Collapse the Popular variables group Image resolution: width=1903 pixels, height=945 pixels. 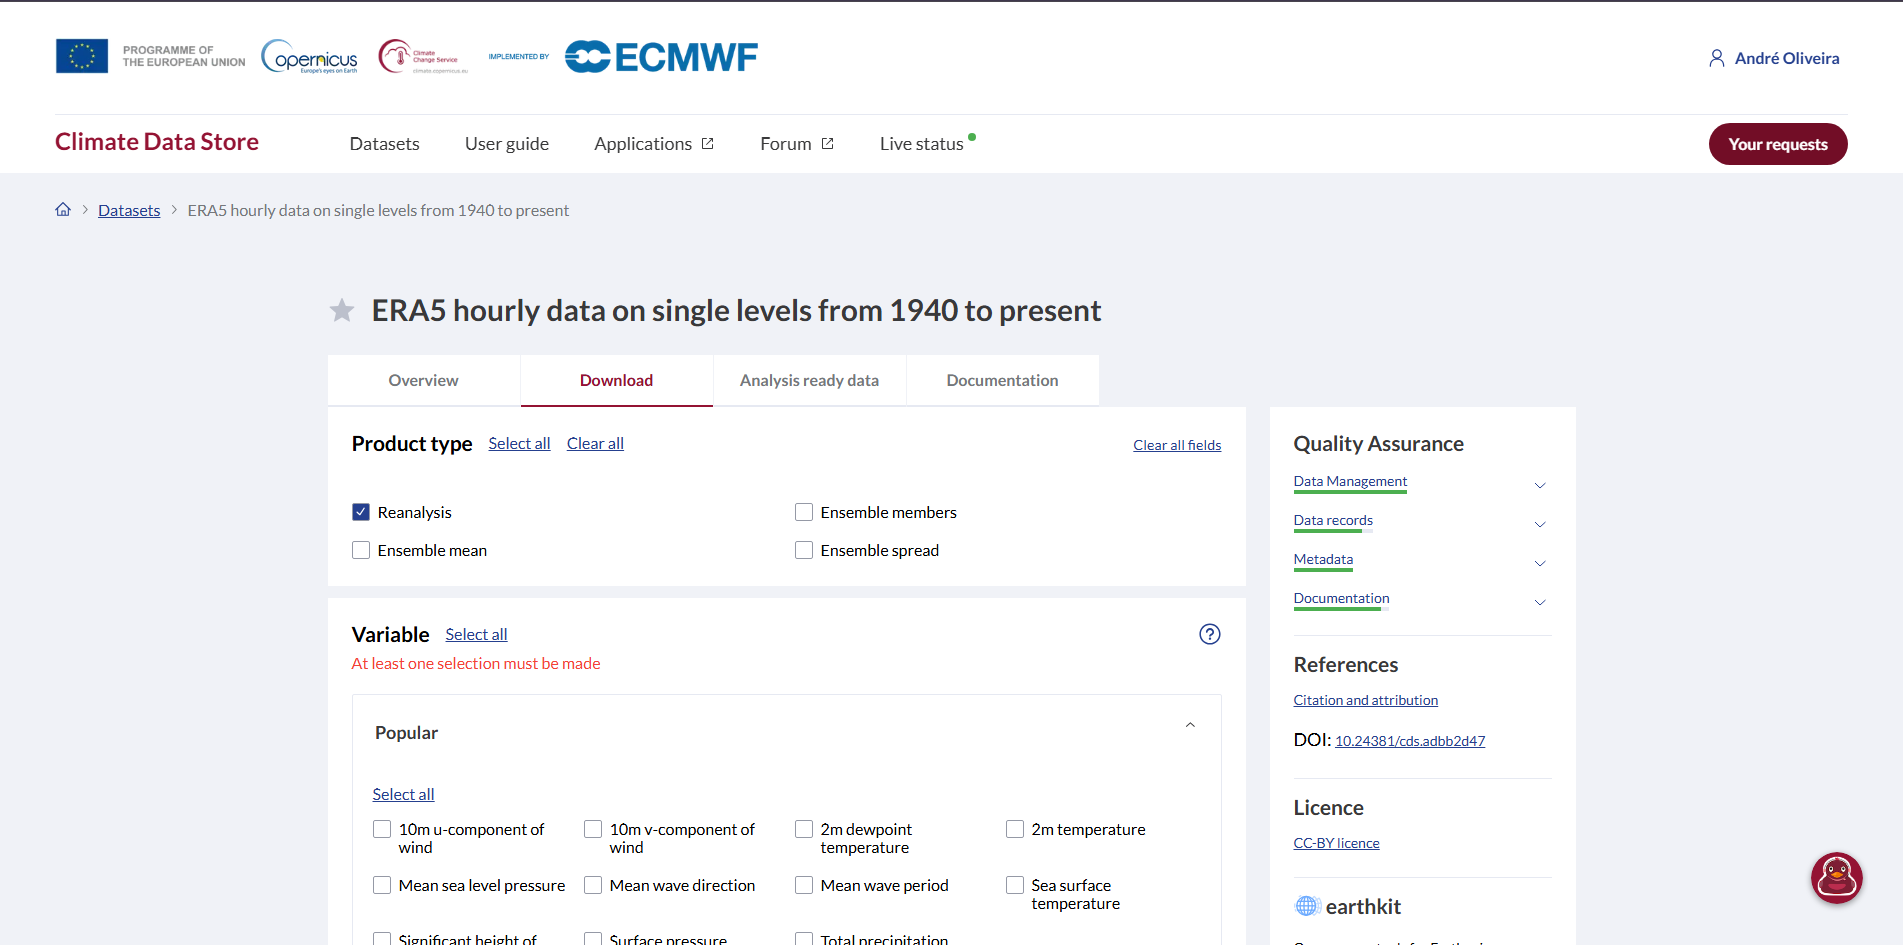[x=1190, y=725]
